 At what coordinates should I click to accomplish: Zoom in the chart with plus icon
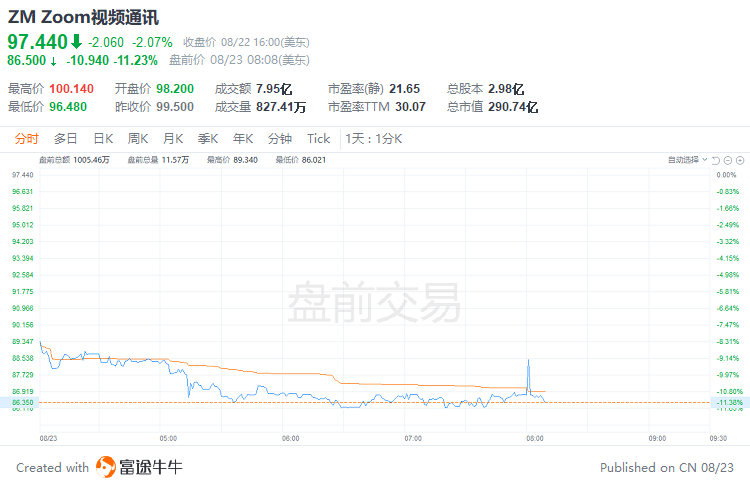pyautogui.click(x=740, y=160)
